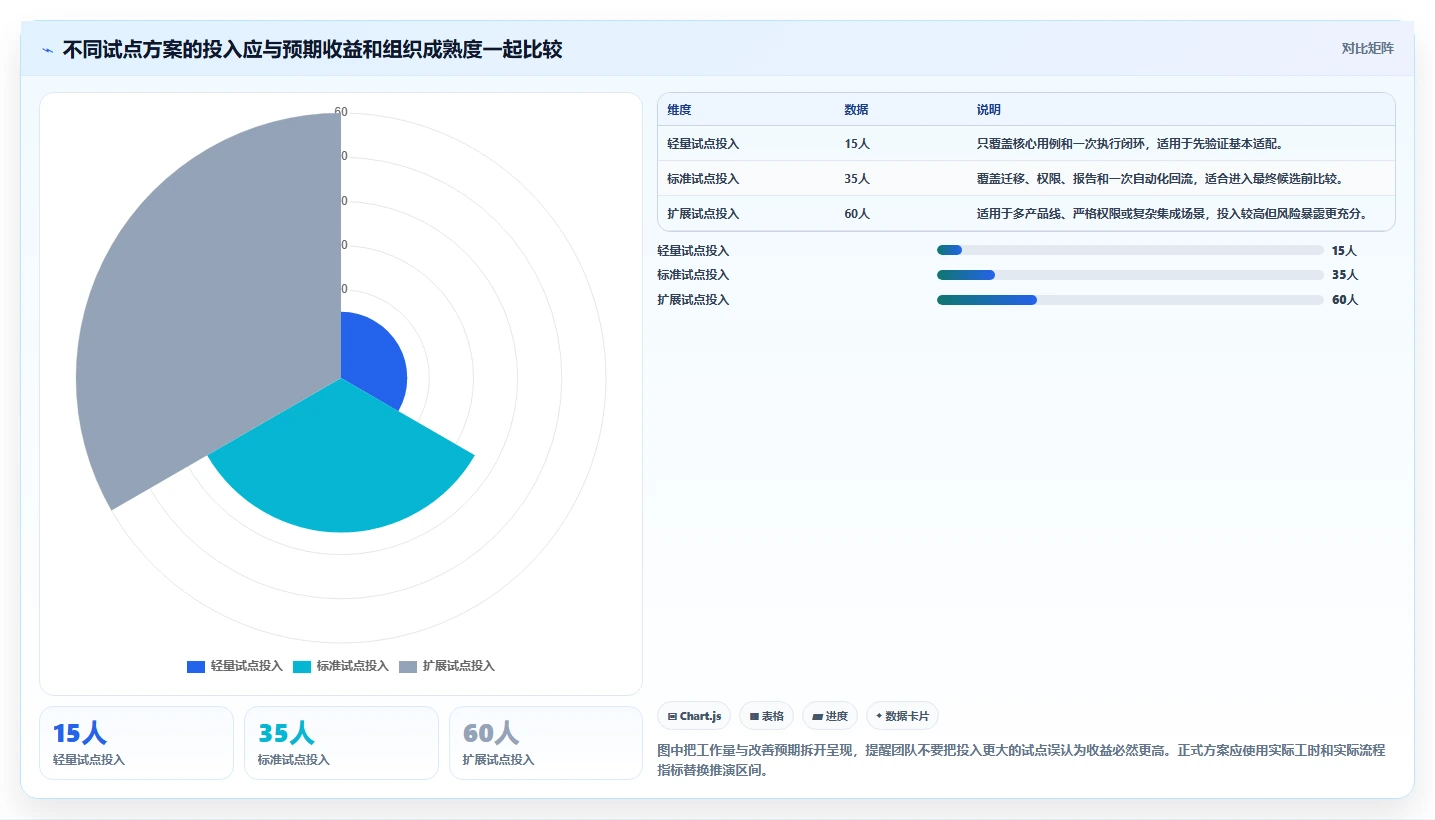Image resolution: width=1435 pixels, height=820 pixels.
Task: Click the 35人 value beside the progress bar
Action: pos(1344,275)
